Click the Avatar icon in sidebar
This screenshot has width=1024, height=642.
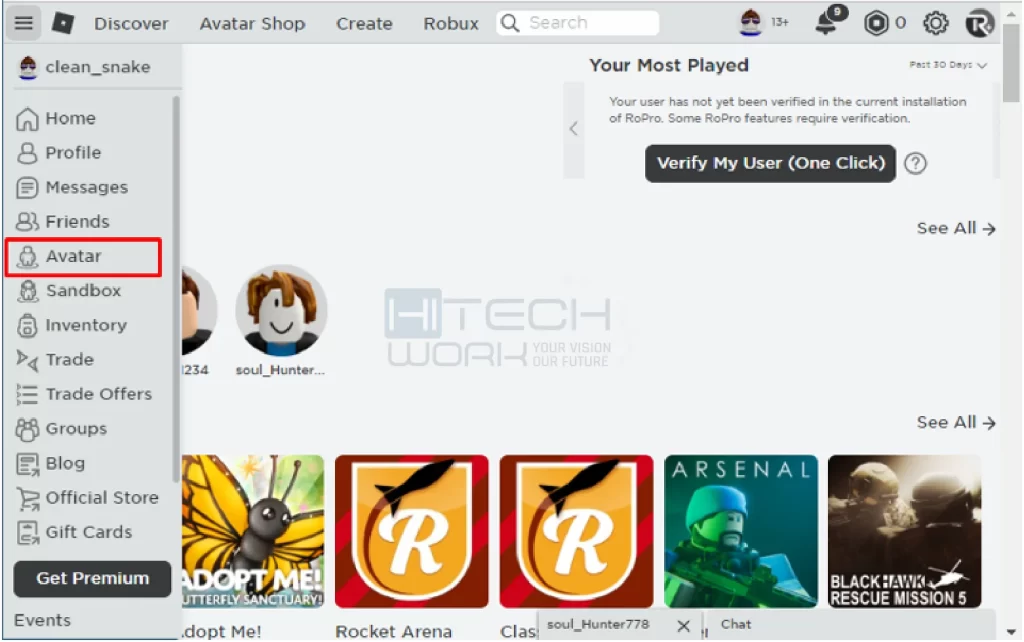27,257
